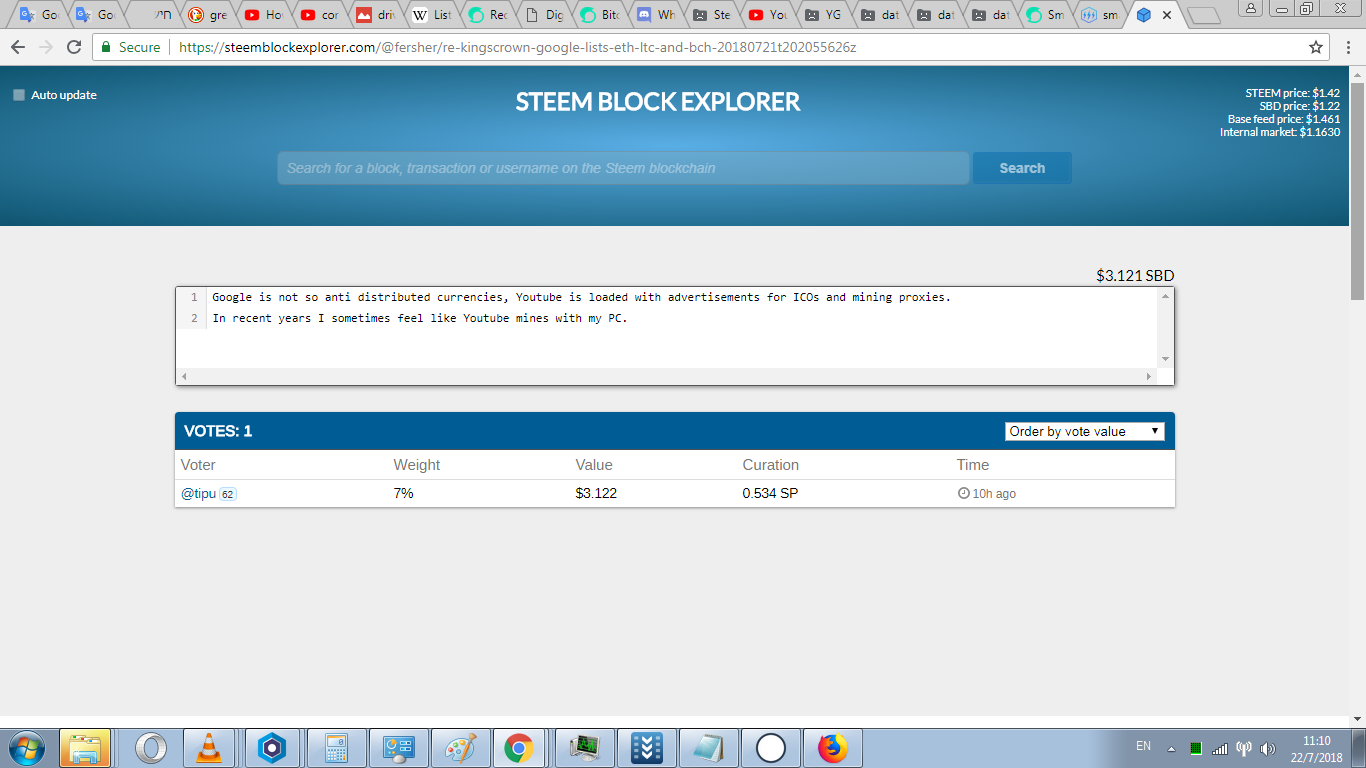Click the 7% weight cell
Image resolution: width=1366 pixels, height=768 pixels.
(403, 493)
